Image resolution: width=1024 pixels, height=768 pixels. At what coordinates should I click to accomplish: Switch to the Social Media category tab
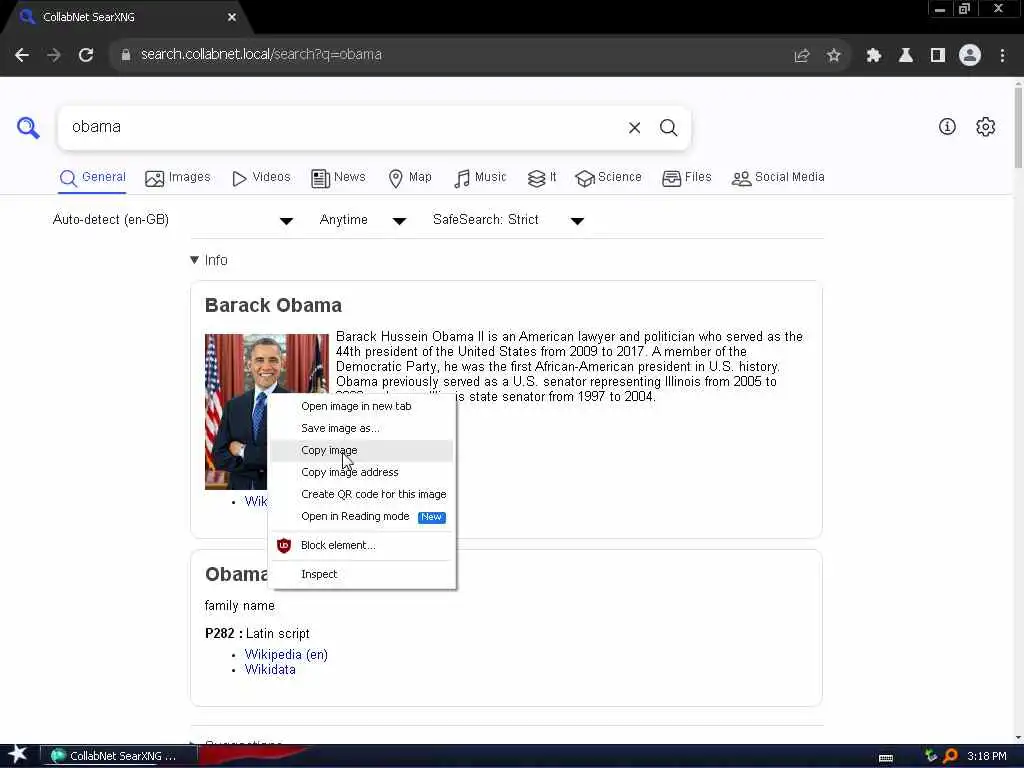point(778,178)
